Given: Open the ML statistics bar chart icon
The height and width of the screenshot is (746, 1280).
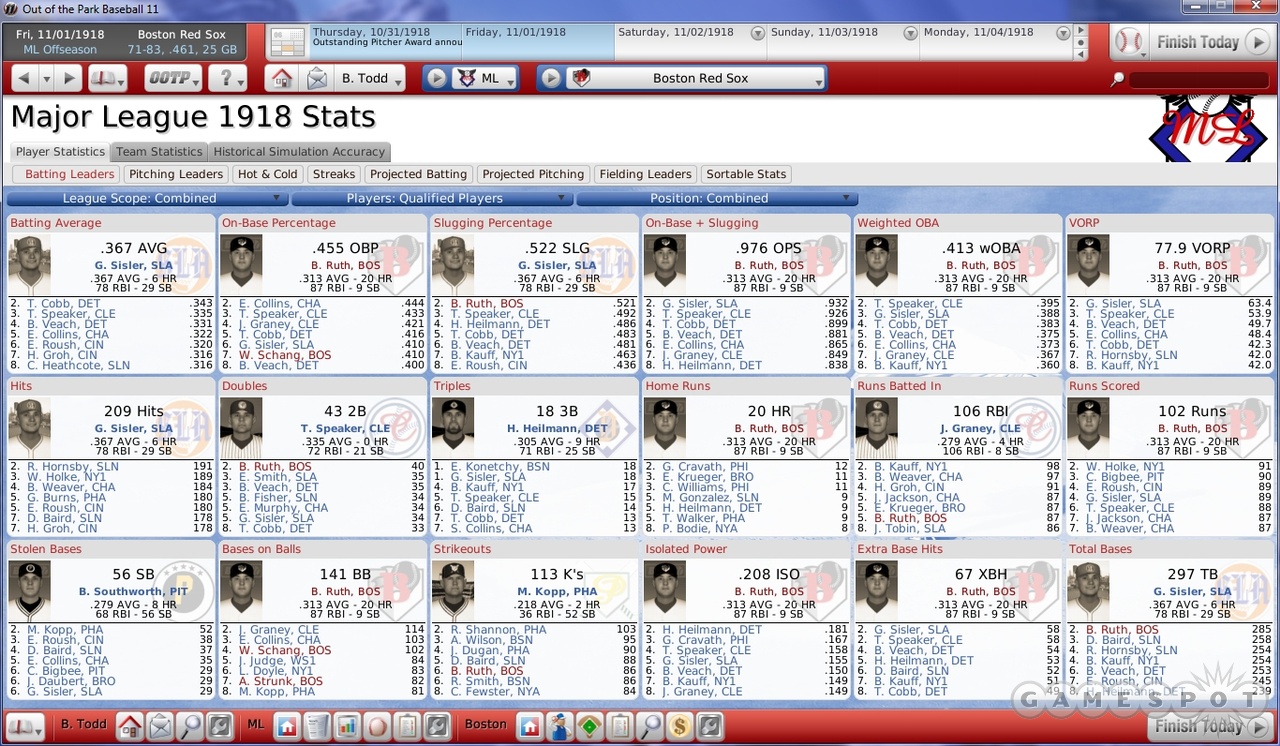Looking at the screenshot, I should tap(347, 726).
